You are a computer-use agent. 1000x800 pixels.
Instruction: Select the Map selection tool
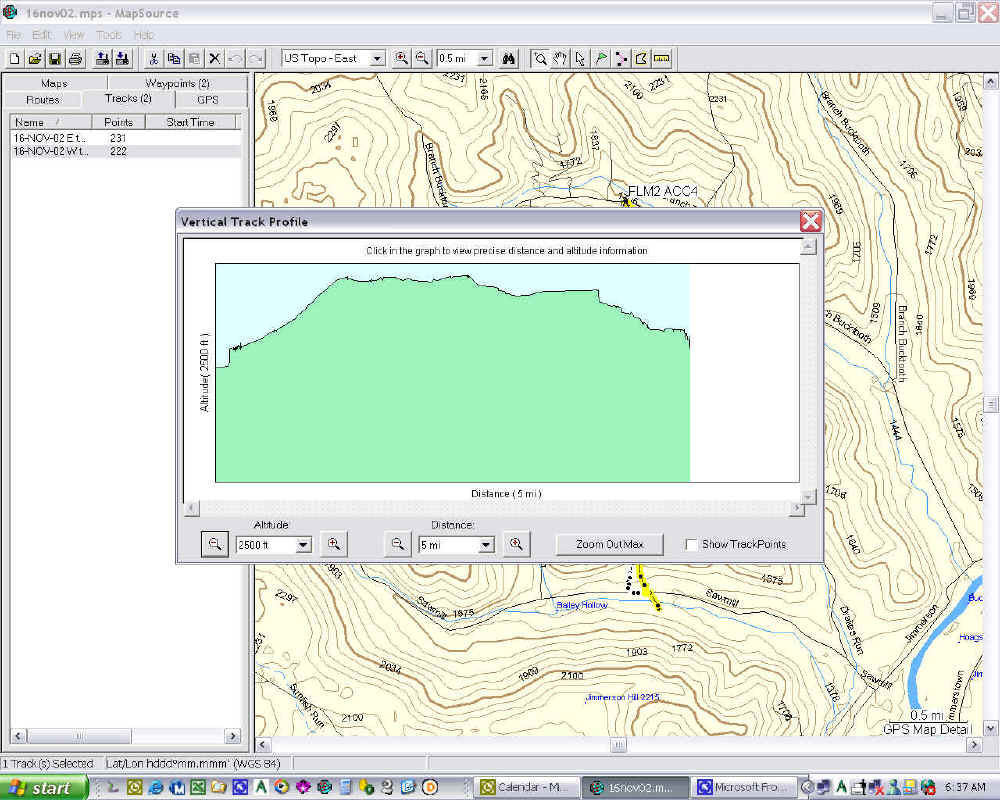tap(642, 59)
